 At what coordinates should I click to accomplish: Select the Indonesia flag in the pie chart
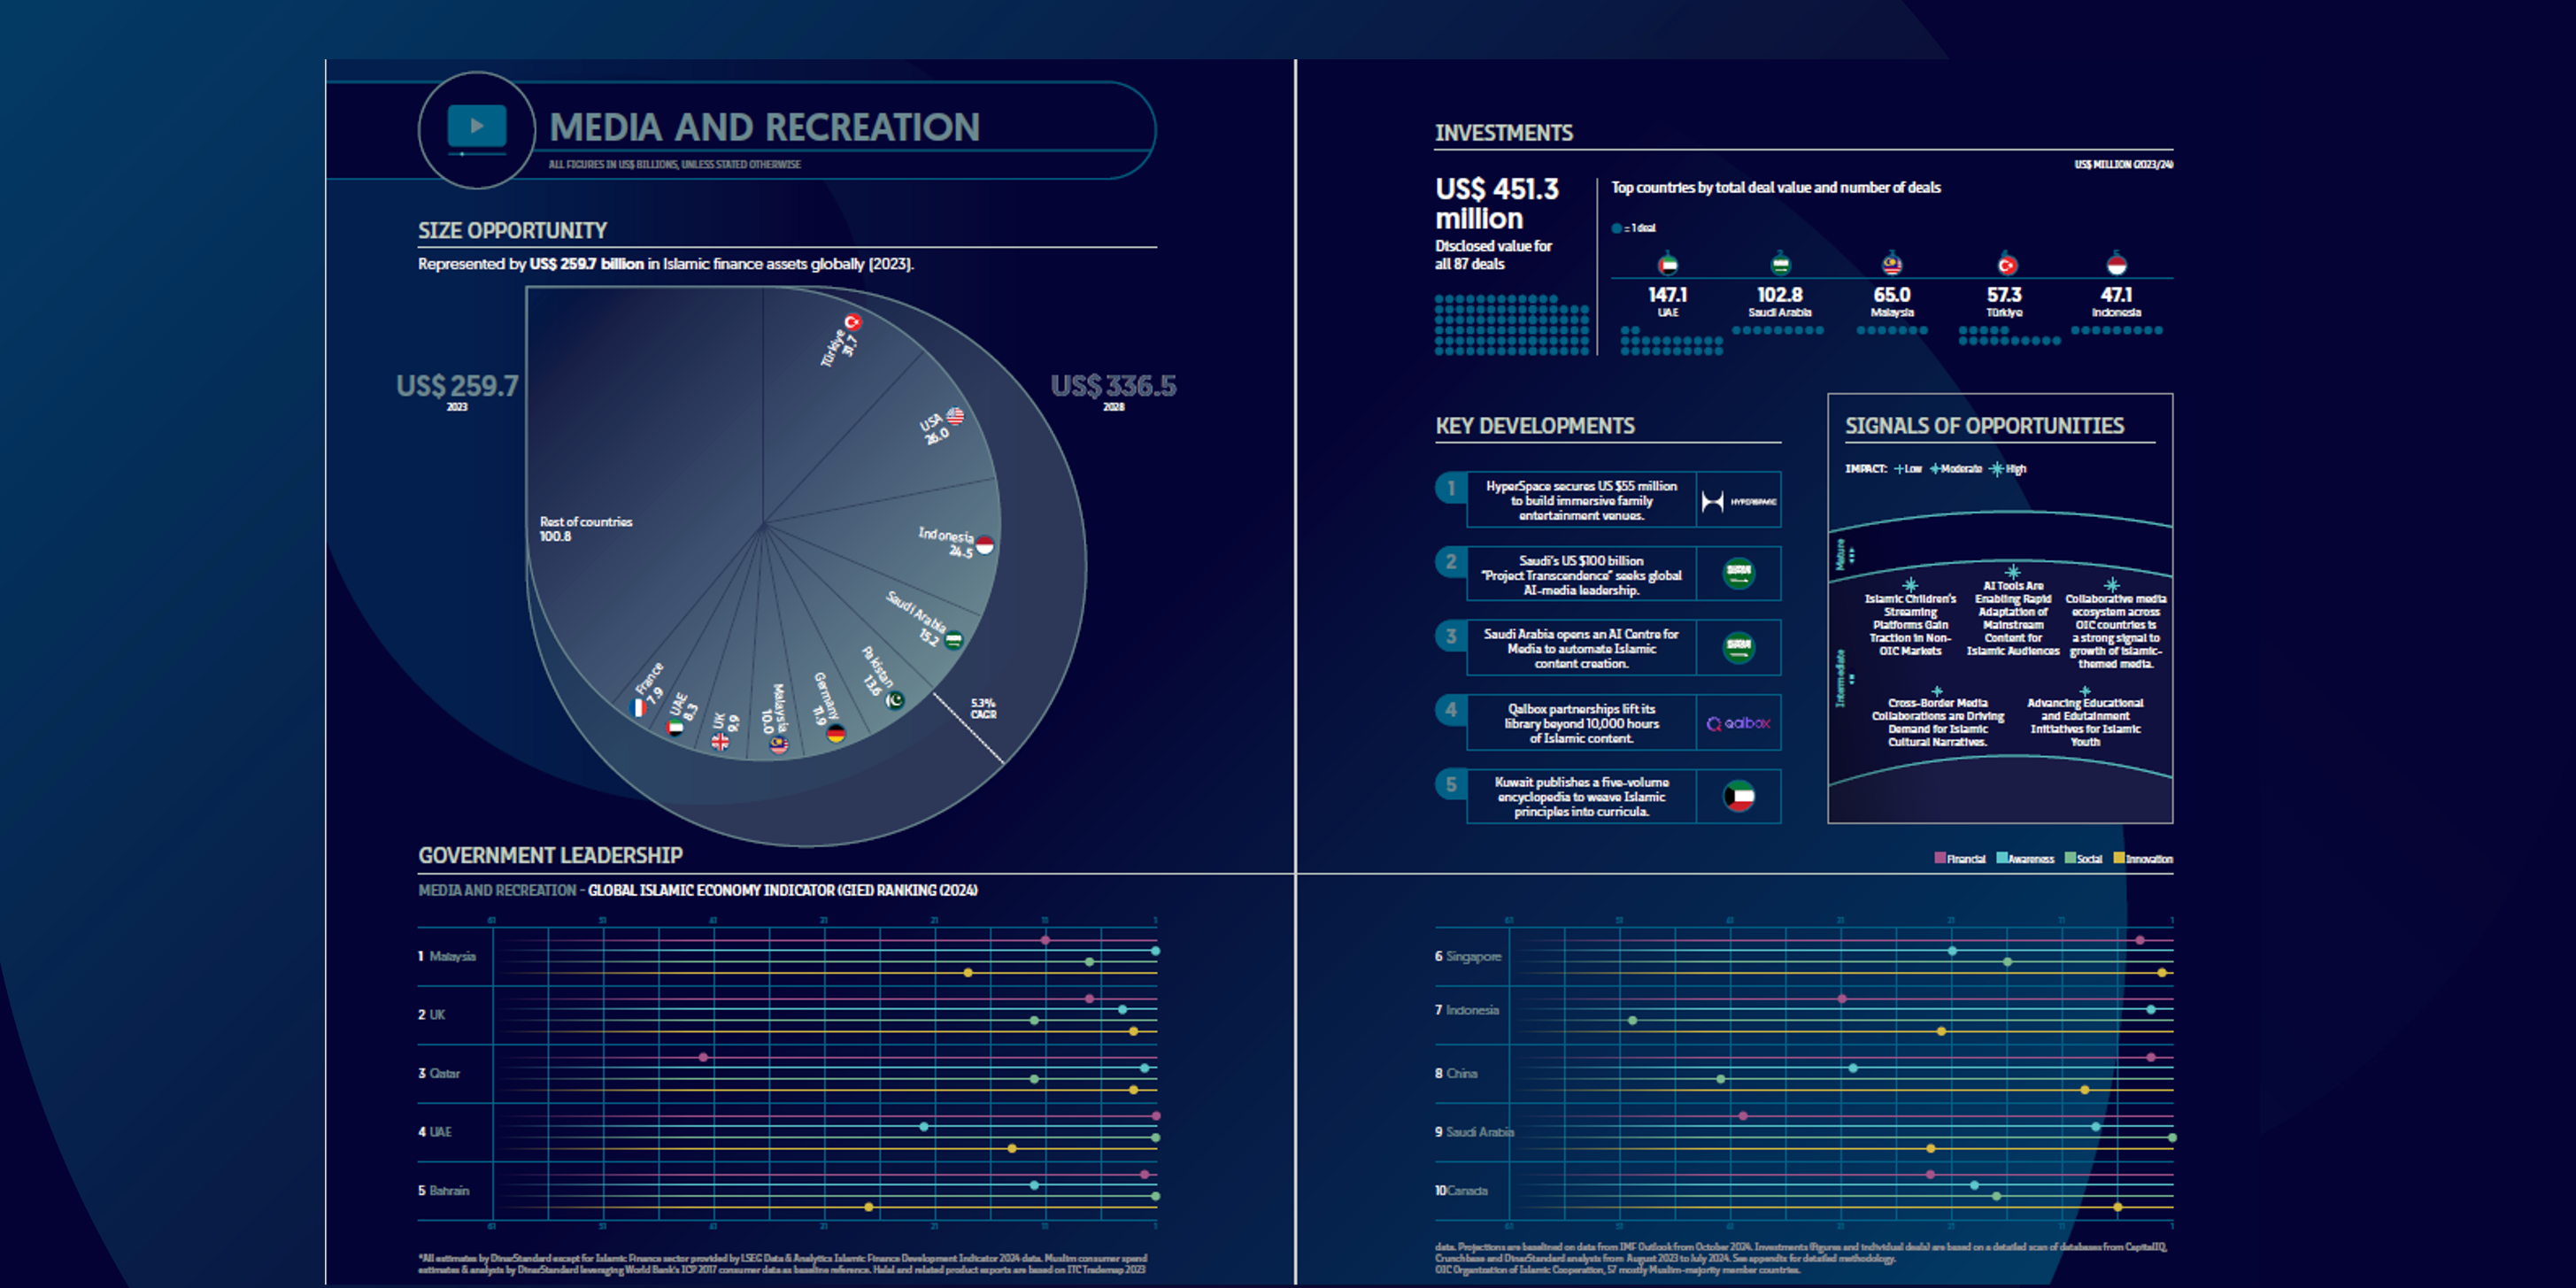tap(985, 544)
